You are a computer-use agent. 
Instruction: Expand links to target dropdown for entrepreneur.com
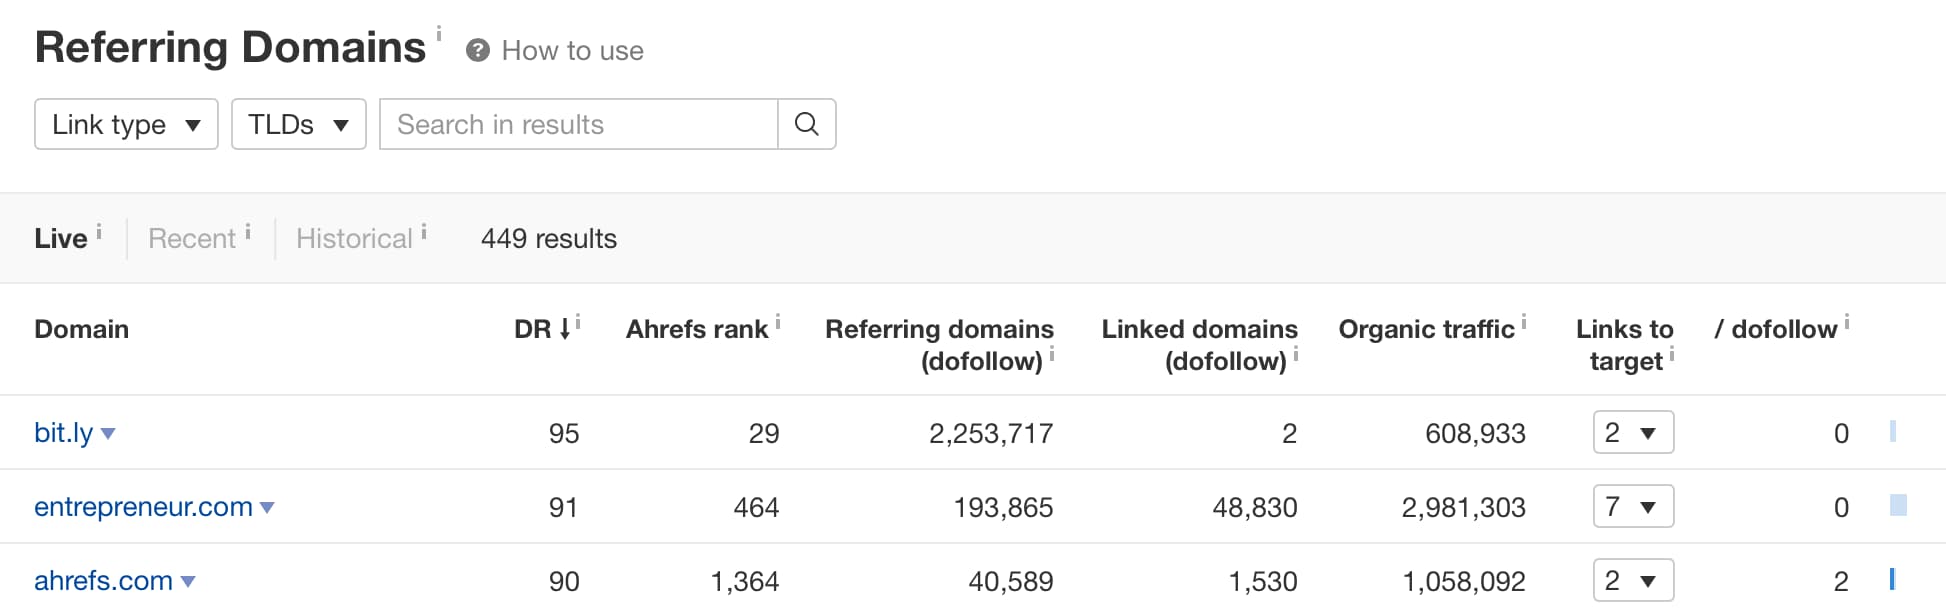tap(1633, 507)
